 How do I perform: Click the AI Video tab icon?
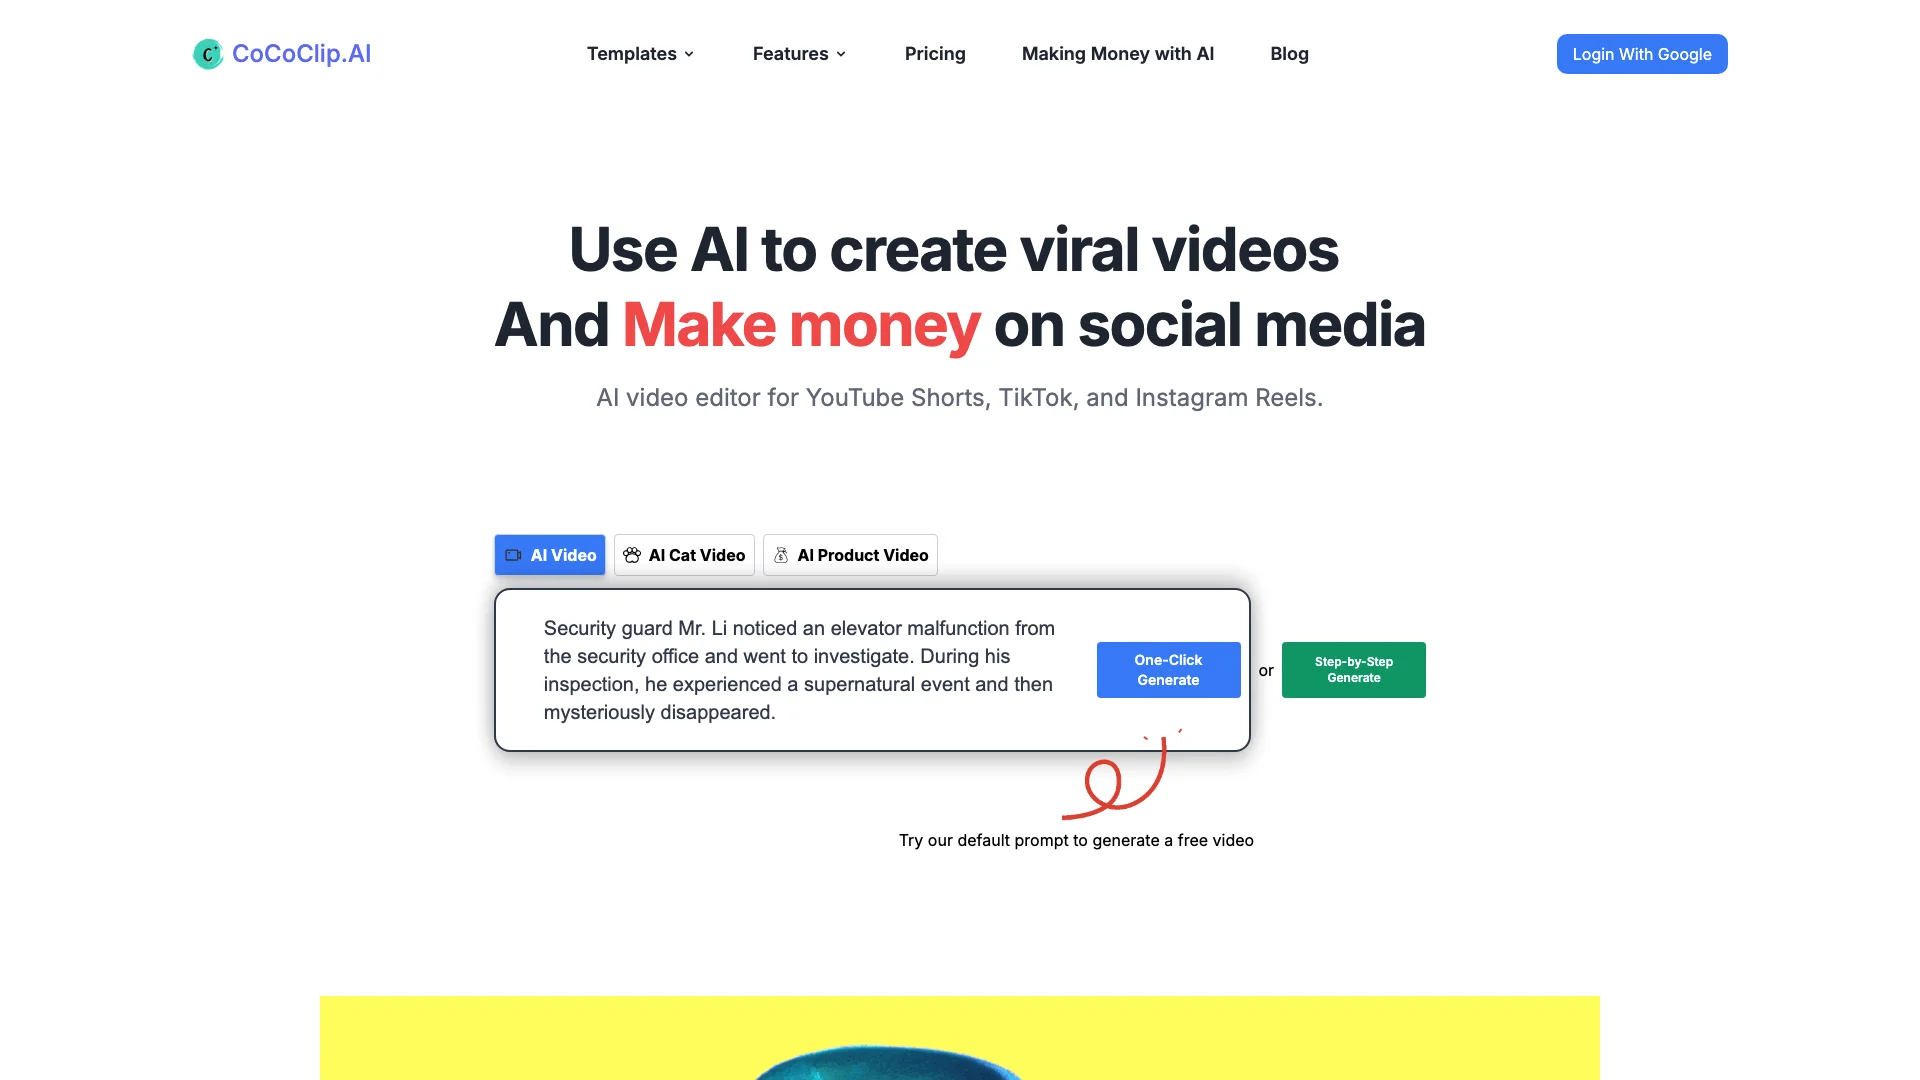pos(512,554)
